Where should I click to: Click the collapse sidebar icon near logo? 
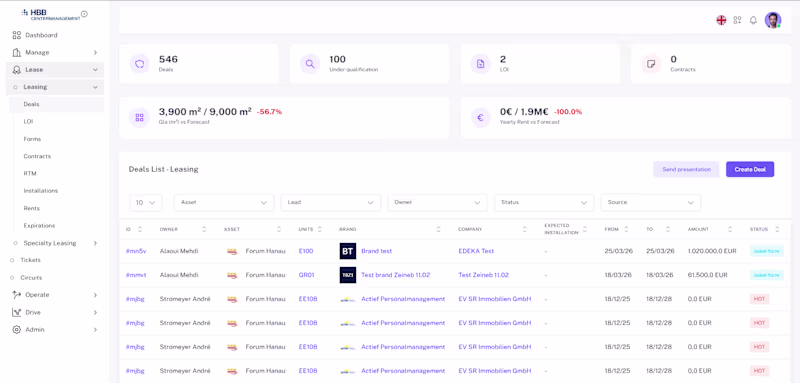point(84,14)
